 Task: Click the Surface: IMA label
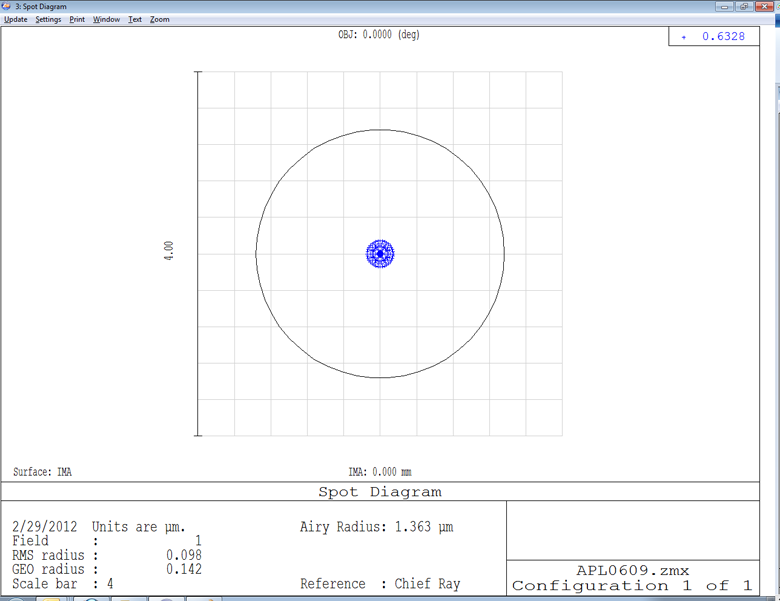[x=42, y=472]
